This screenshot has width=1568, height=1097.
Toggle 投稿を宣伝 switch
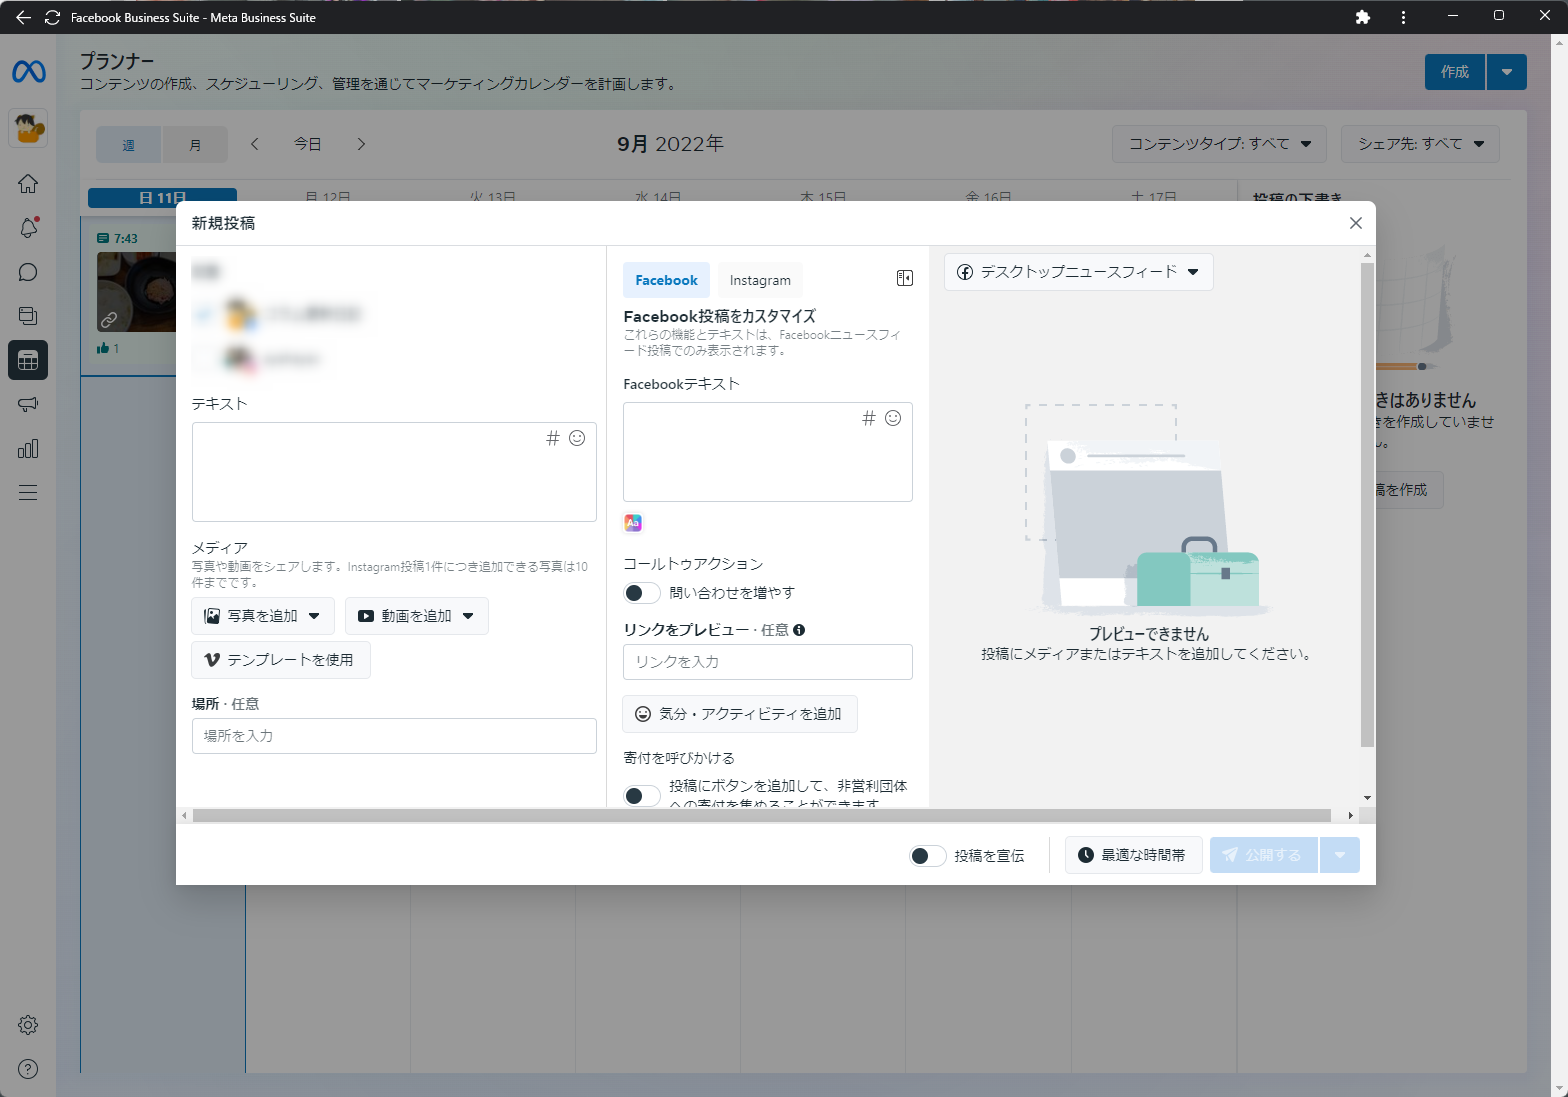point(927,856)
